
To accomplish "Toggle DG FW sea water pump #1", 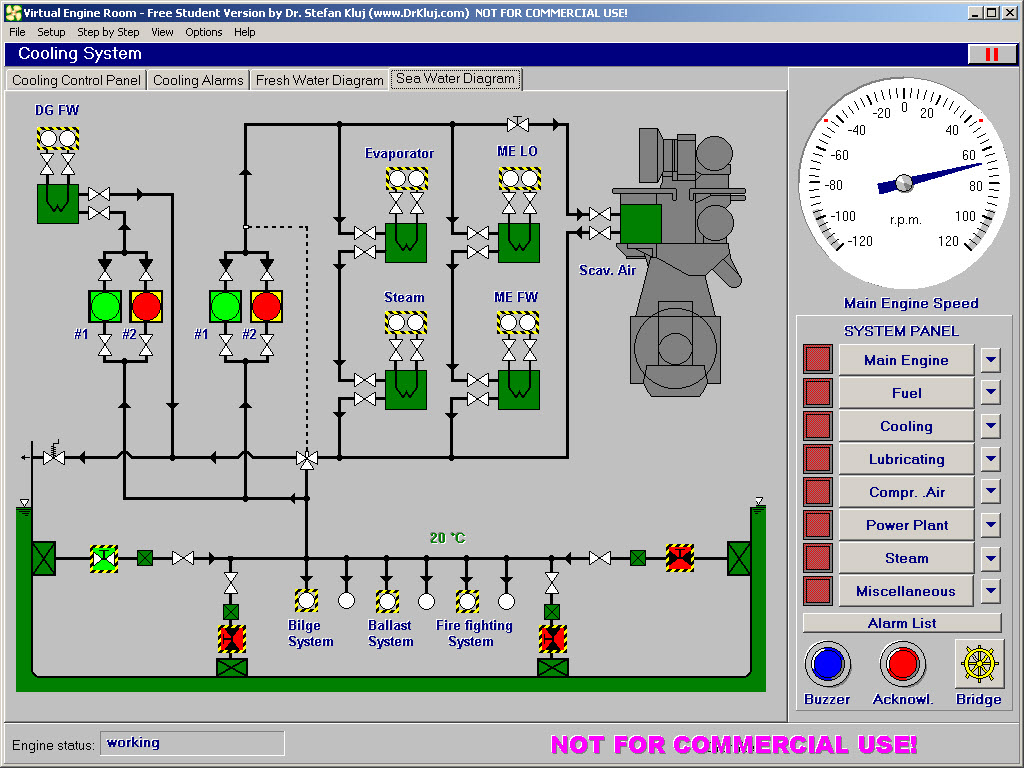I will (x=105, y=305).
